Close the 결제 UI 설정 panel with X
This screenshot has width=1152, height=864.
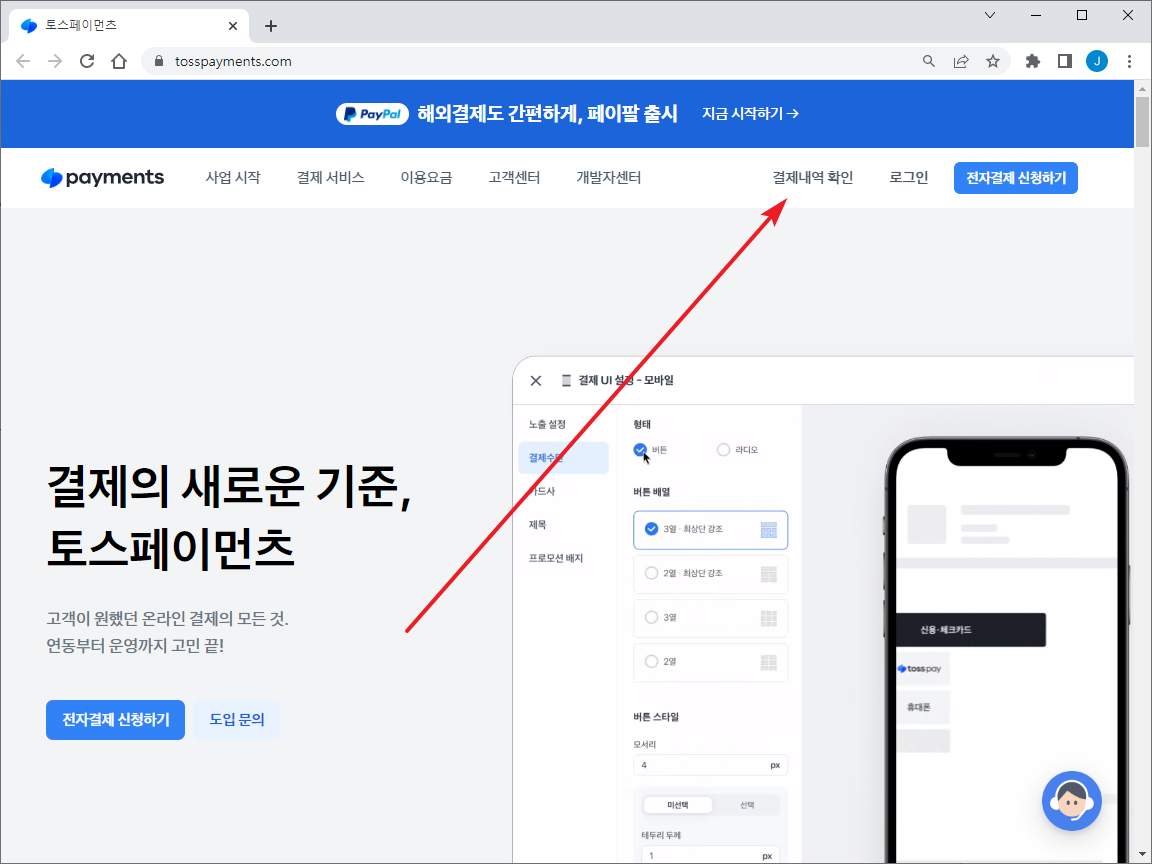[x=536, y=381]
